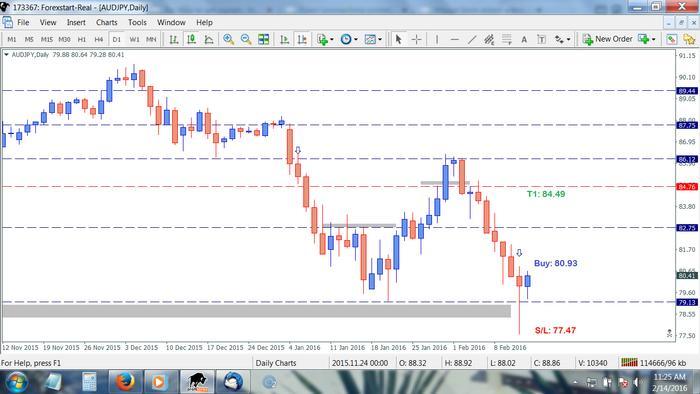Screen dimensions: 700x394
Task: Open Firefox from the taskbar
Action: (125, 382)
